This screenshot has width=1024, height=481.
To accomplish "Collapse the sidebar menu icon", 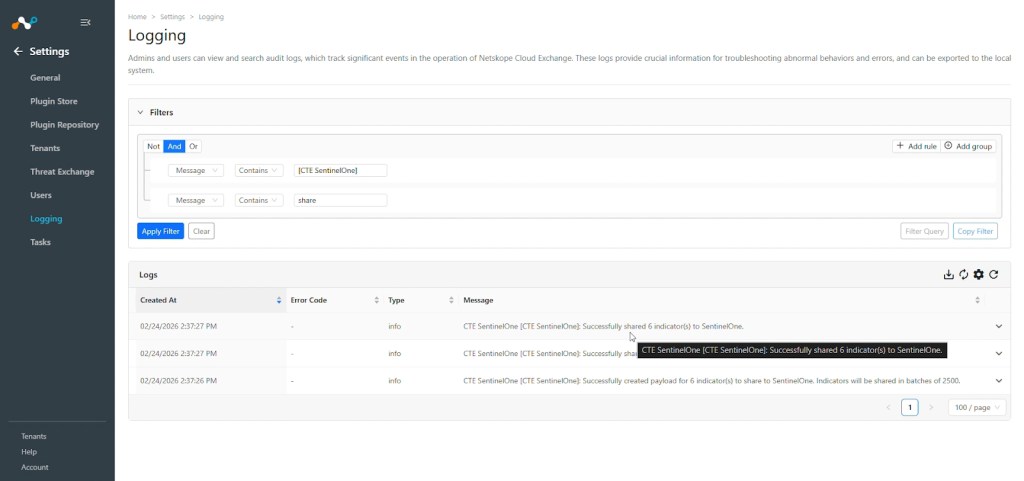I will click(85, 22).
